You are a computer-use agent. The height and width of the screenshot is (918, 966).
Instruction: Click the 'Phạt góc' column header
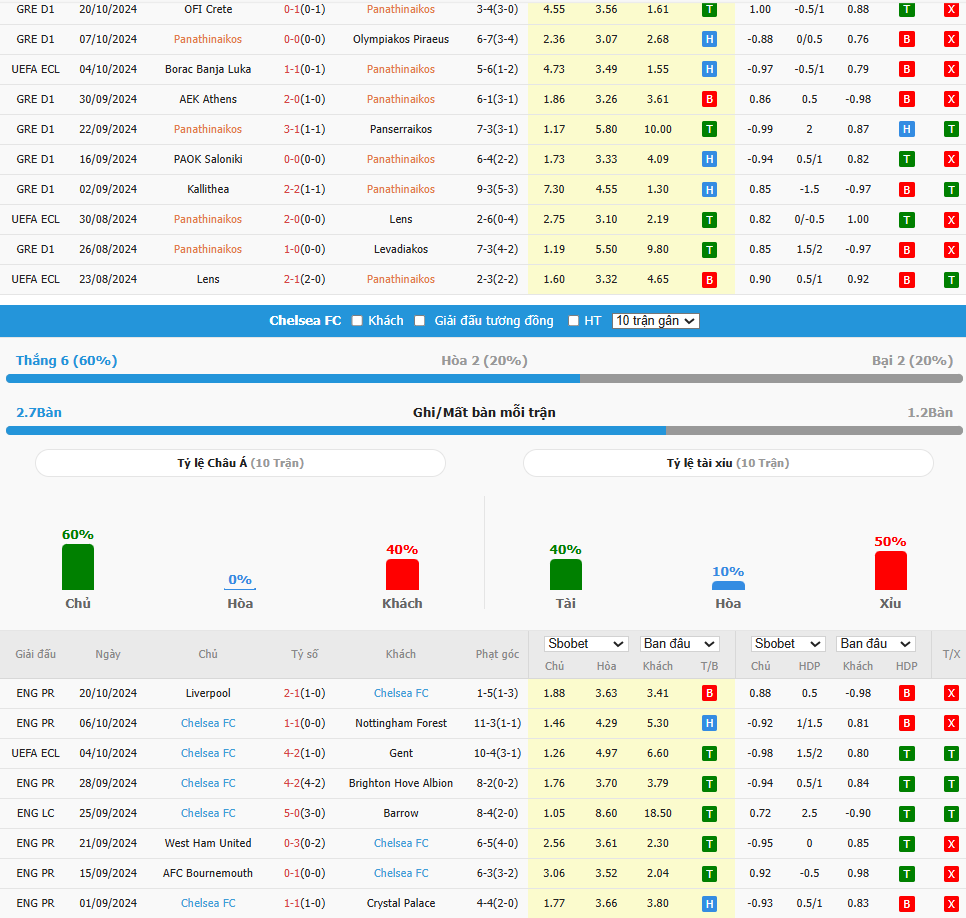(x=497, y=654)
